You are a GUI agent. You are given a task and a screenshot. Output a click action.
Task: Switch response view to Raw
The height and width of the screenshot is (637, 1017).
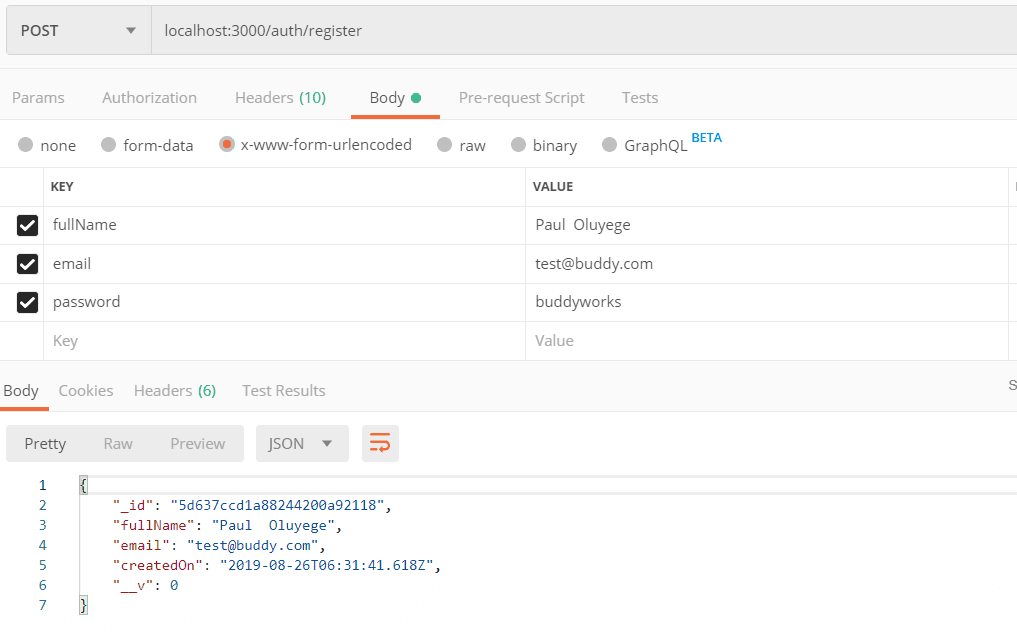click(x=117, y=443)
